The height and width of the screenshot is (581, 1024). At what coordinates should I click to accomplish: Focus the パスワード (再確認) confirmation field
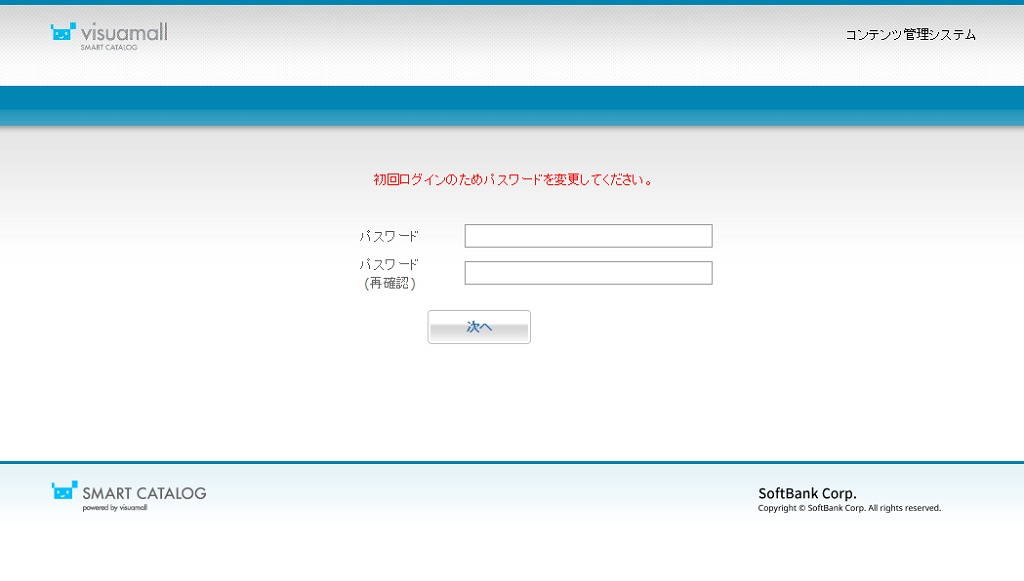588,273
